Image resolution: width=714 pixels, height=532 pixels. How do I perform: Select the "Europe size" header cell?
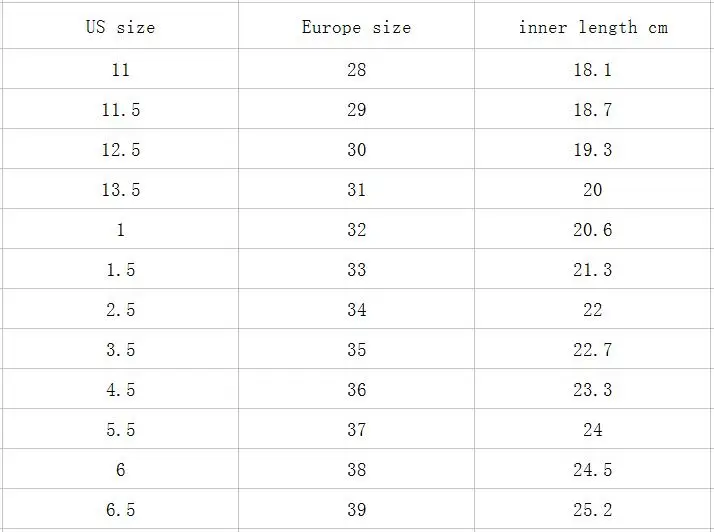pos(356,26)
